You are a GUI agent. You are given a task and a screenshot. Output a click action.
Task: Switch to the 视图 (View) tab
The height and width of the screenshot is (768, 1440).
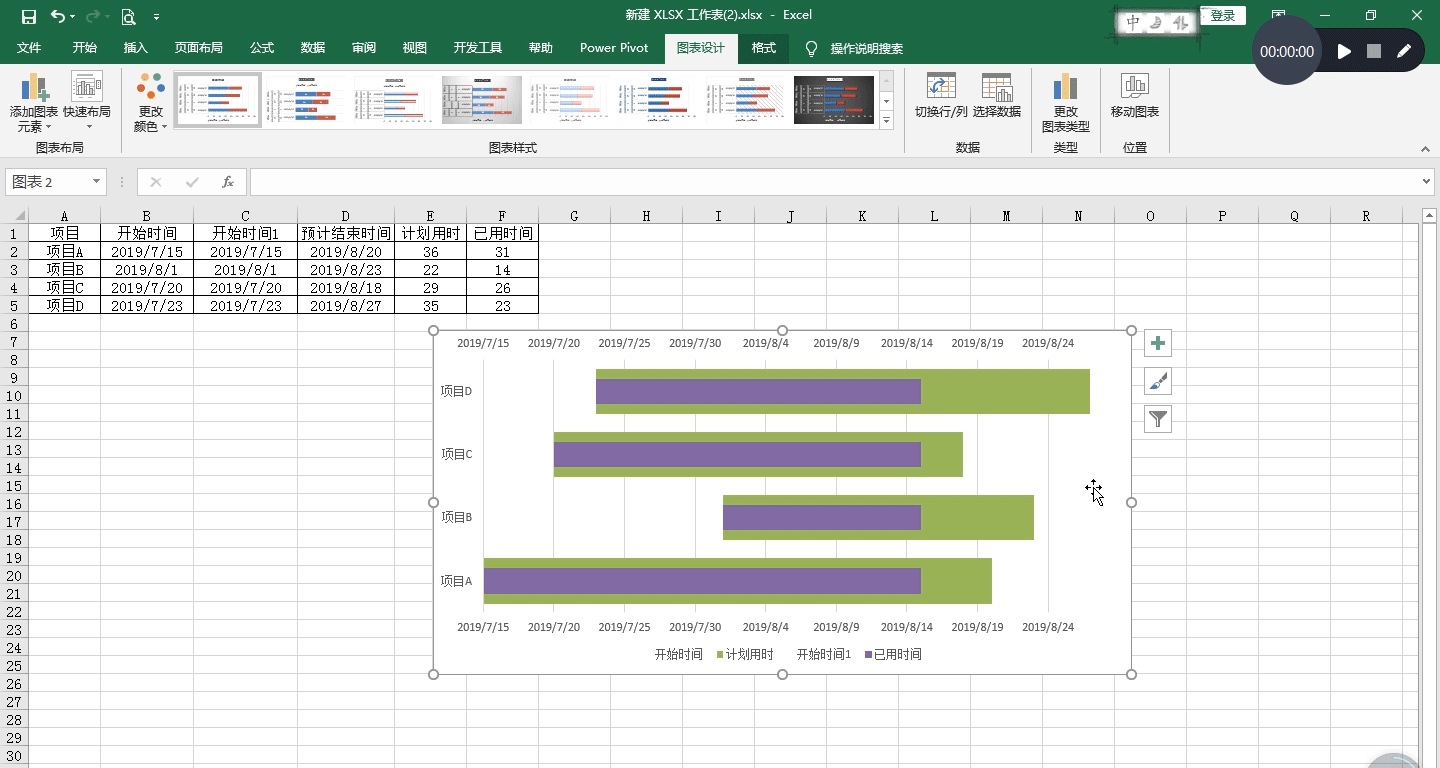(414, 48)
